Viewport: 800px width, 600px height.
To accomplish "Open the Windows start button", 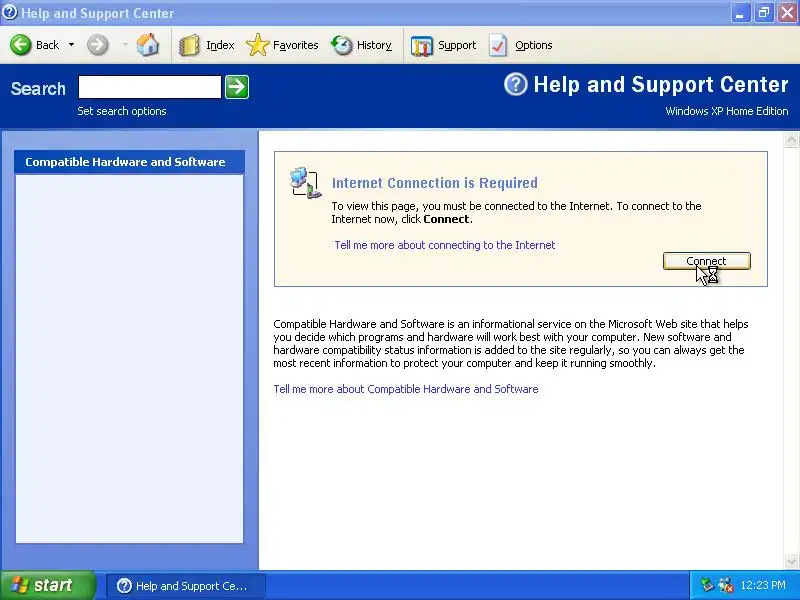I will pyautogui.click(x=47, y=585).
